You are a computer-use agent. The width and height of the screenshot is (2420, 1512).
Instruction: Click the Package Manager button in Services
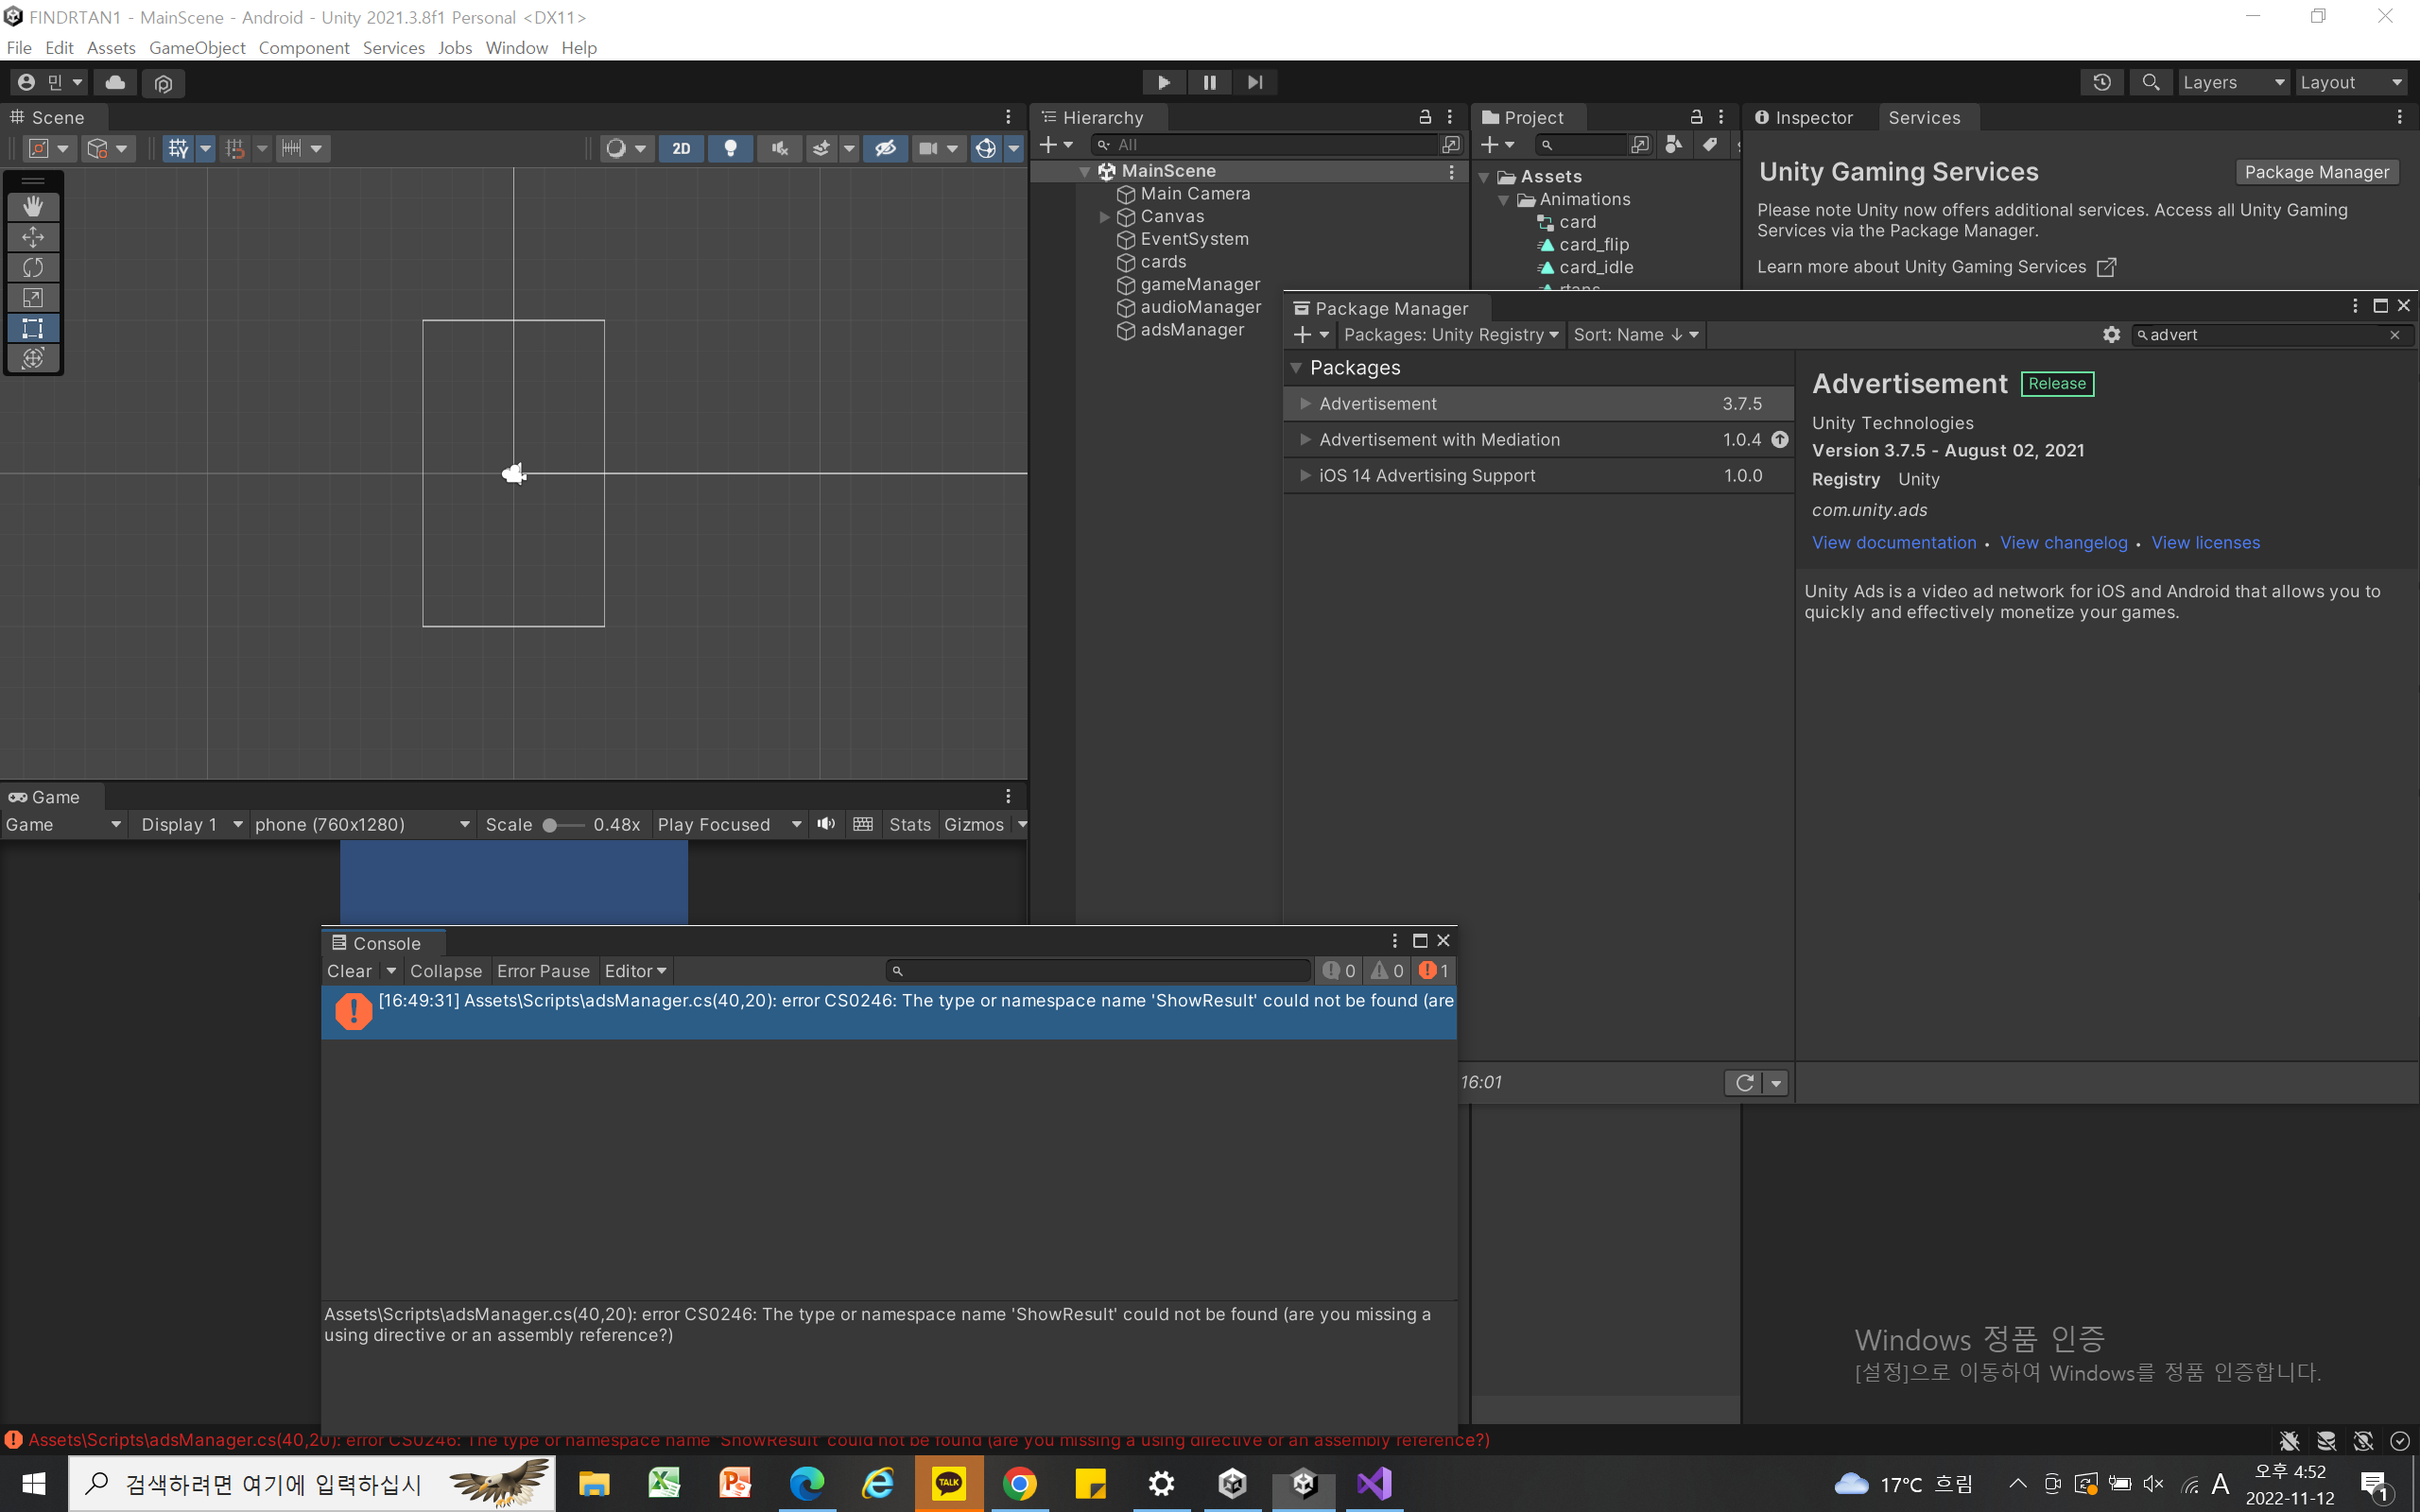[2316, 172]
